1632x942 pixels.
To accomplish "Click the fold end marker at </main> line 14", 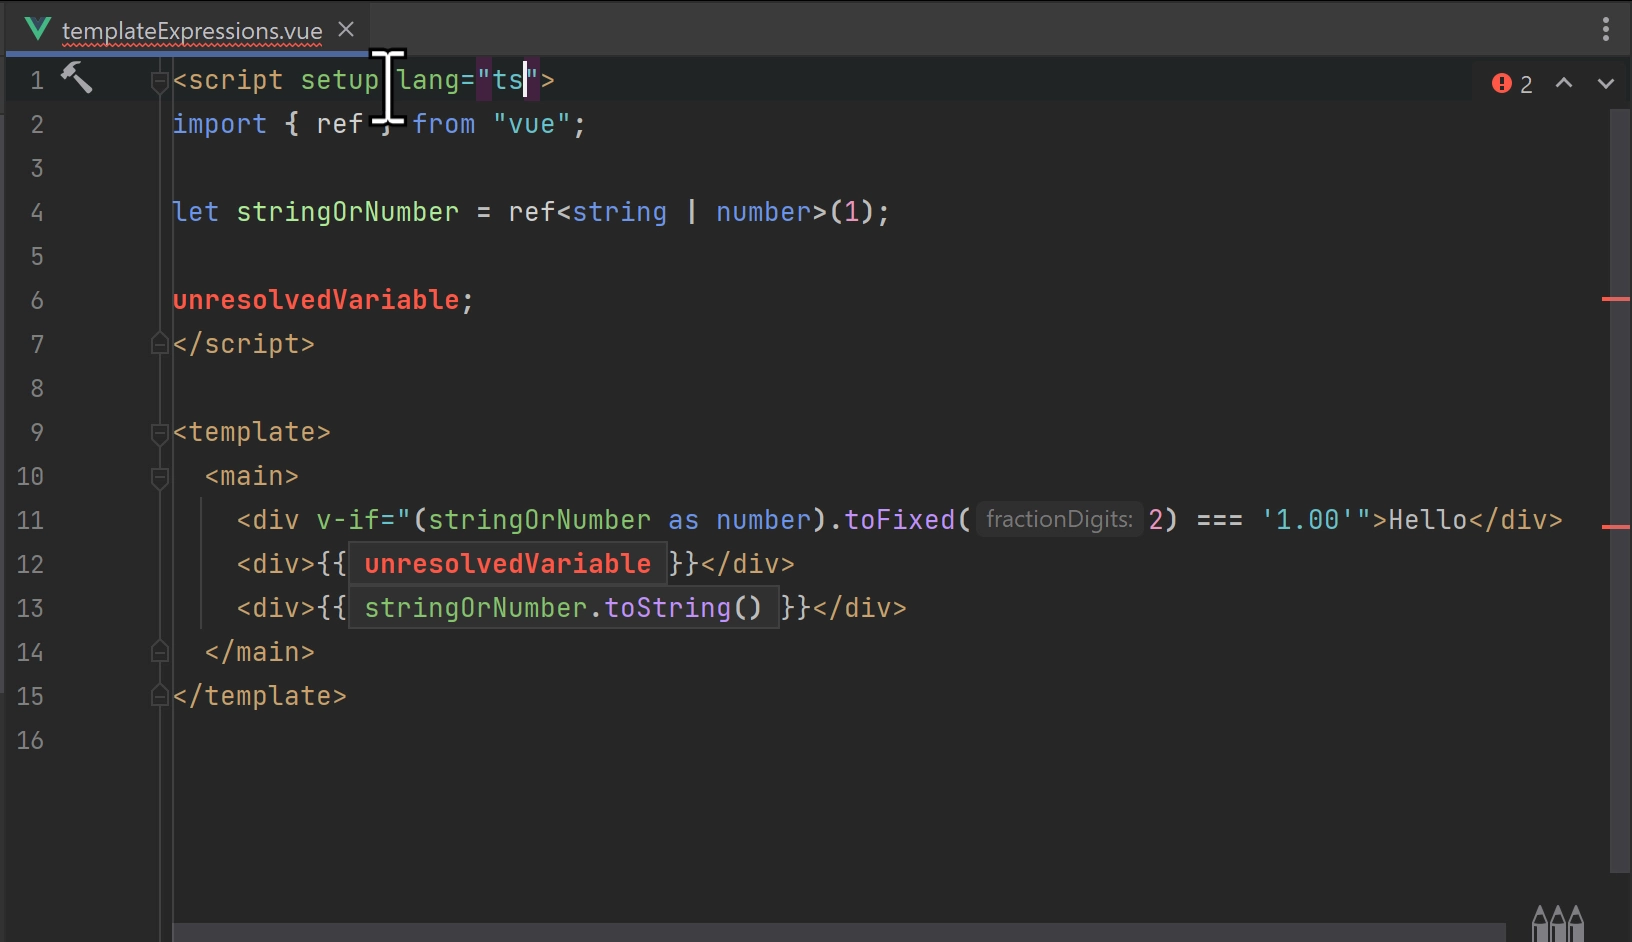I will tap(159, 652).
